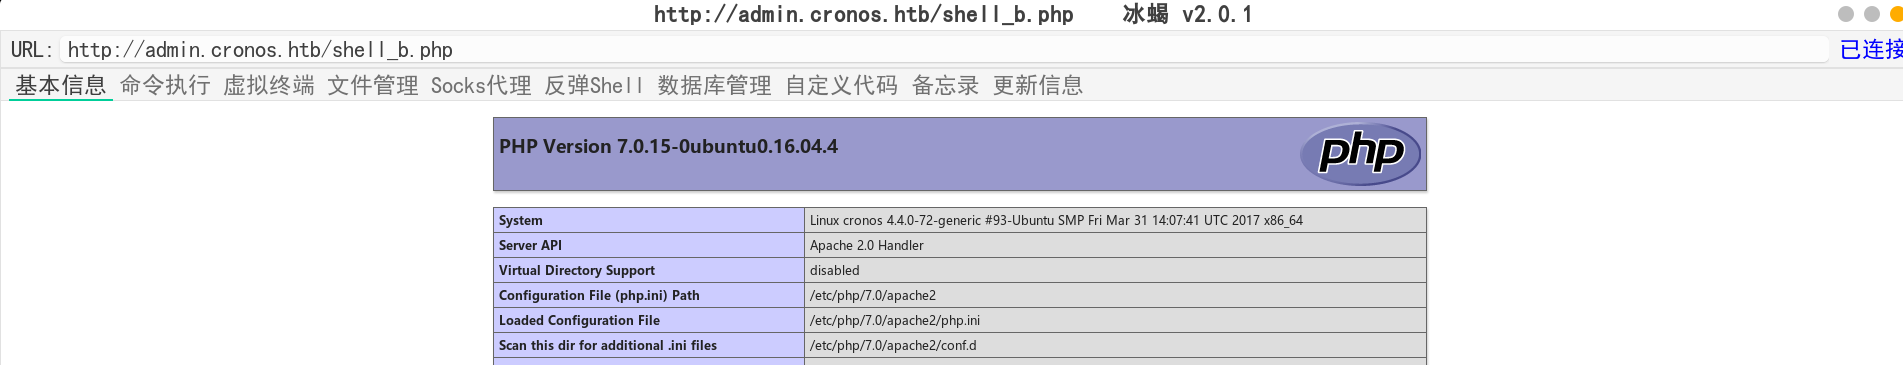Image resolution: width=1903 pixels, height=365 pixels.
Task: Switch to the 命令执行 tab
Action: coord(165,86)
